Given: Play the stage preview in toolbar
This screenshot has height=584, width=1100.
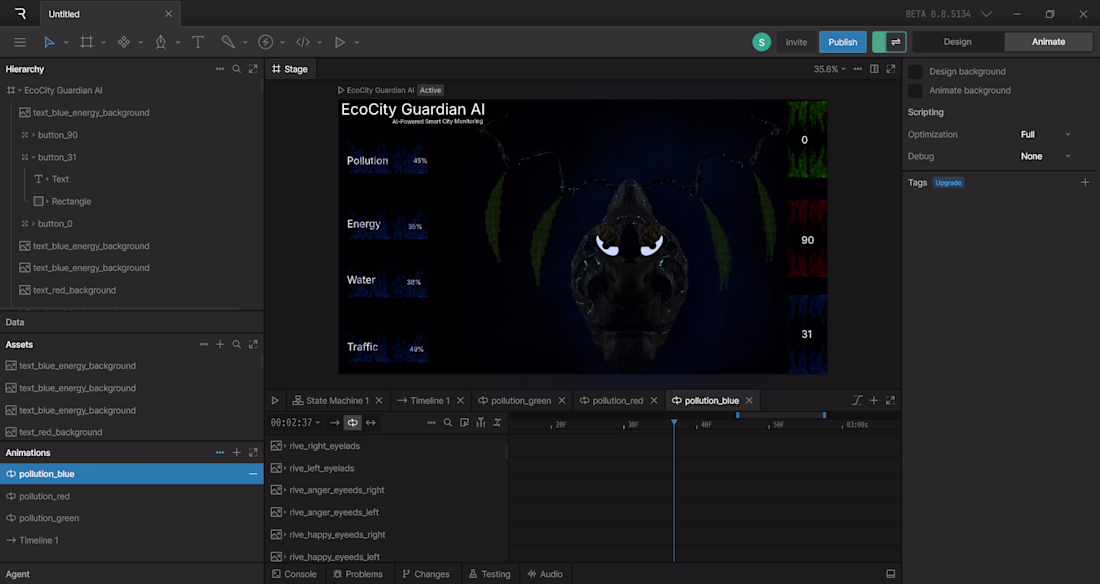Looking at the screenshot, I should [340, 42].
